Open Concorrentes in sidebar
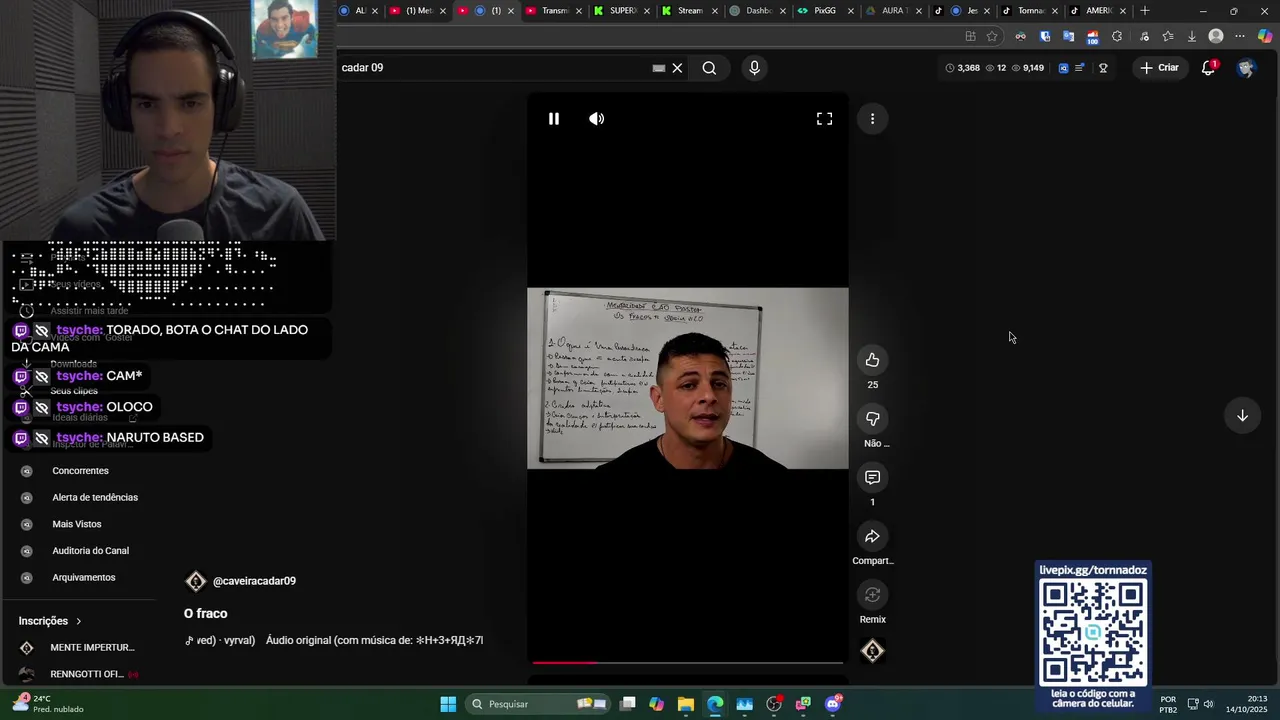The image size is (1280, 720). (80, 471)
